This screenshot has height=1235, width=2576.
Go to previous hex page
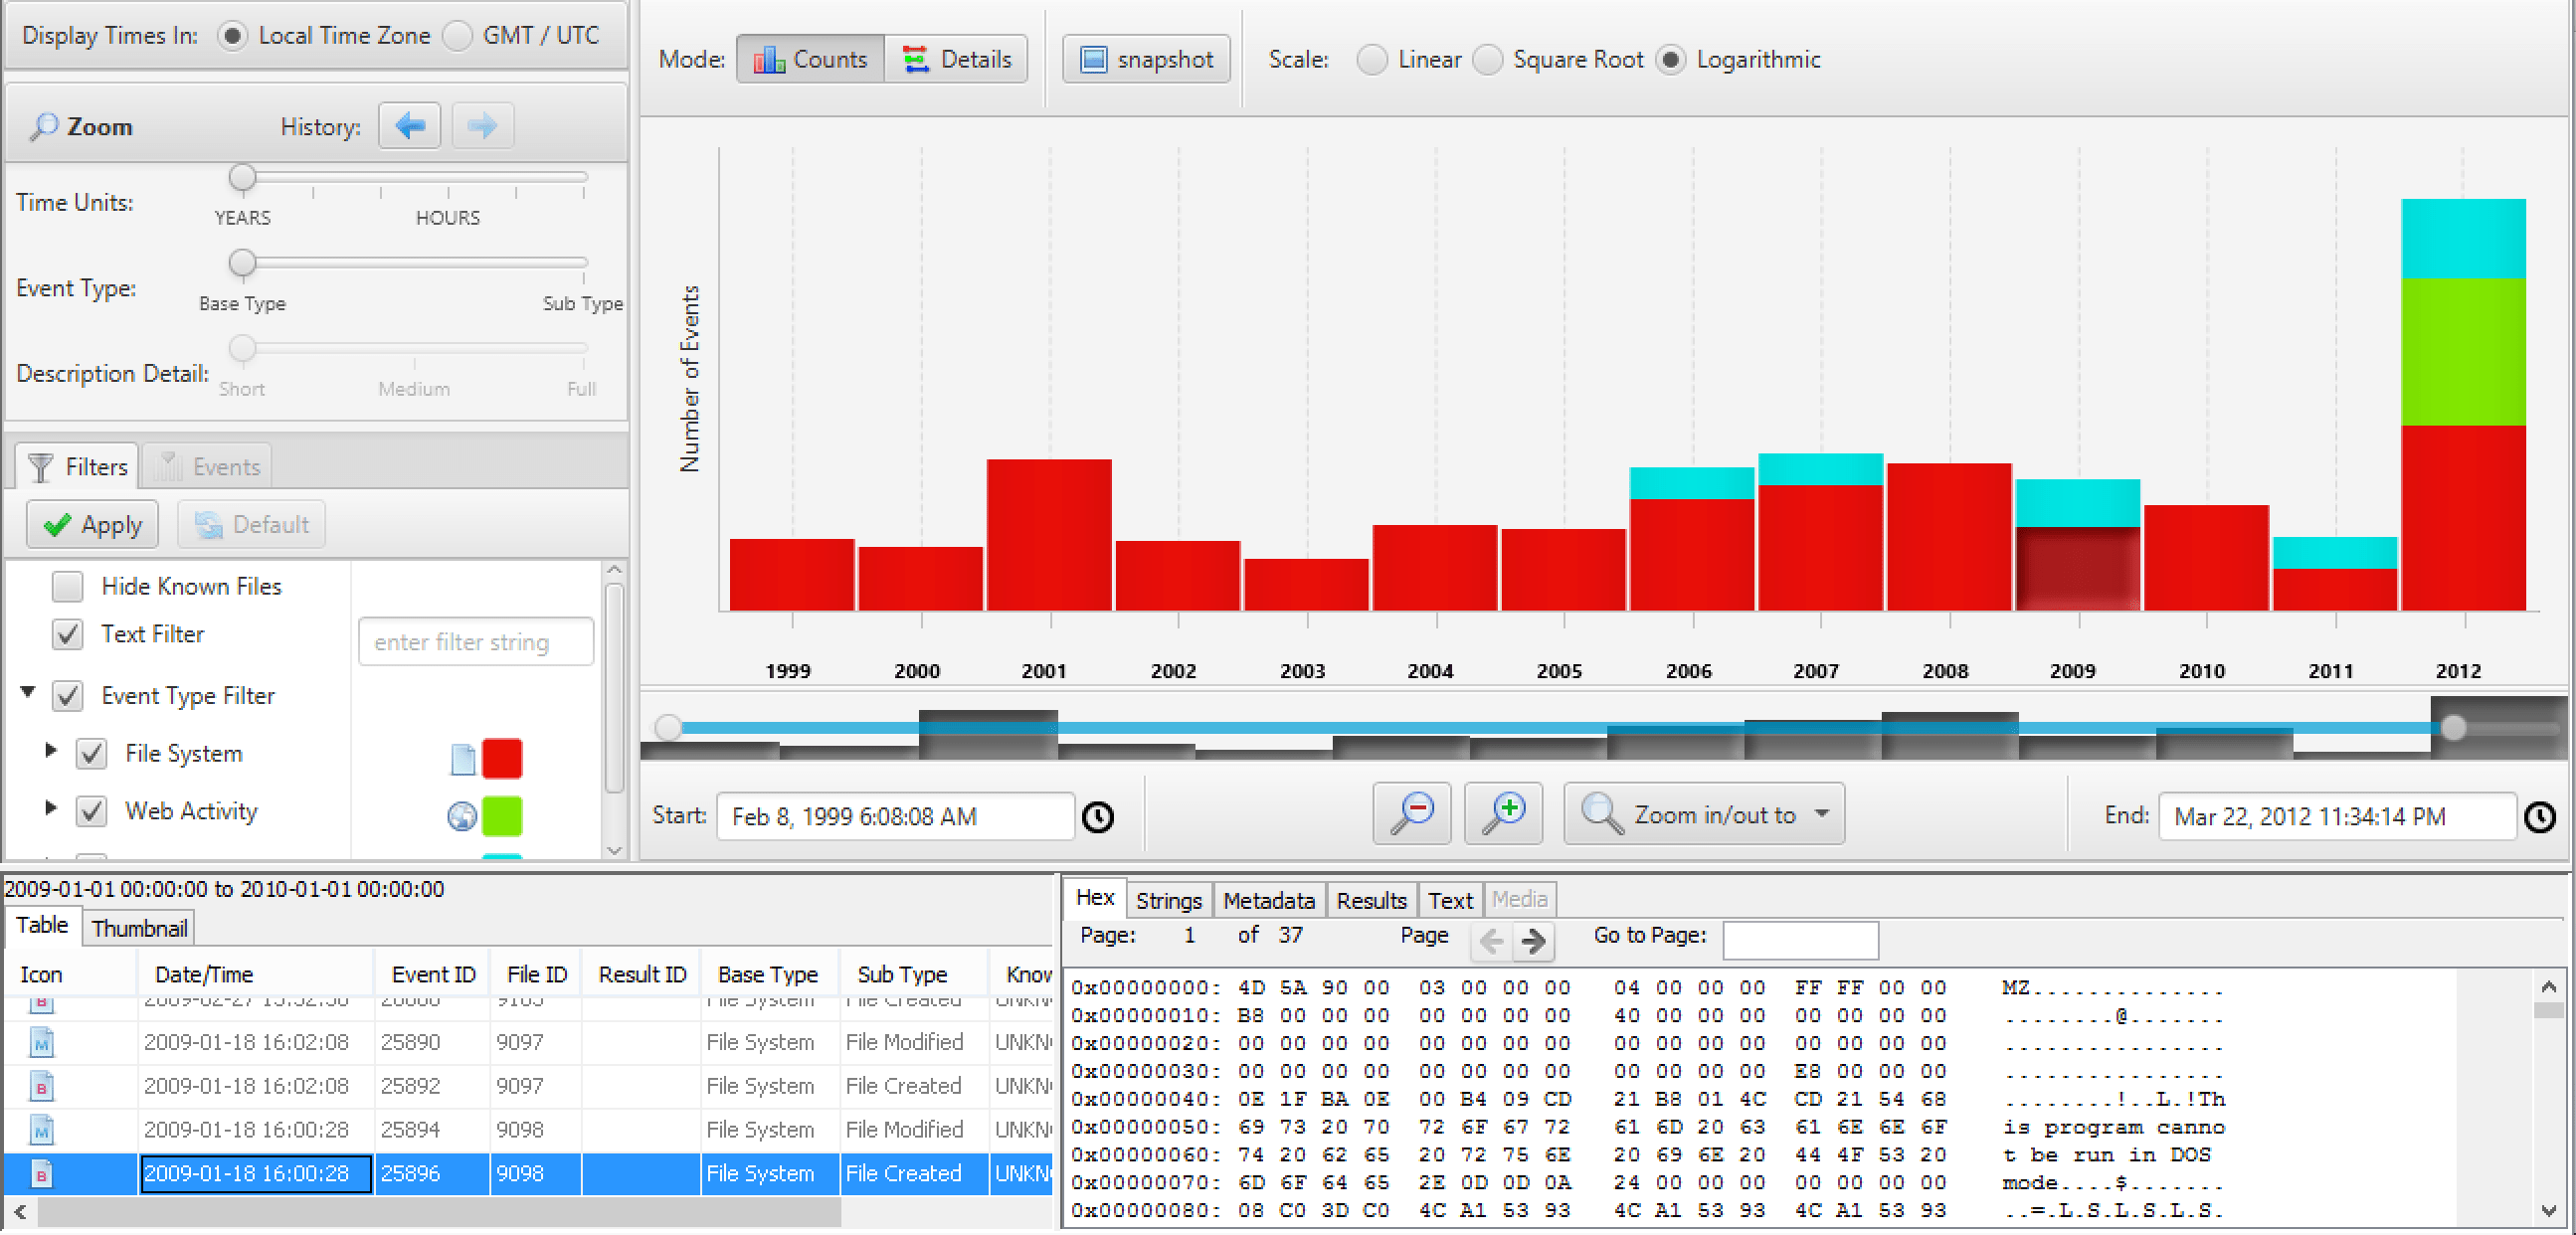pyautogui.click(x=1490, y=941)
